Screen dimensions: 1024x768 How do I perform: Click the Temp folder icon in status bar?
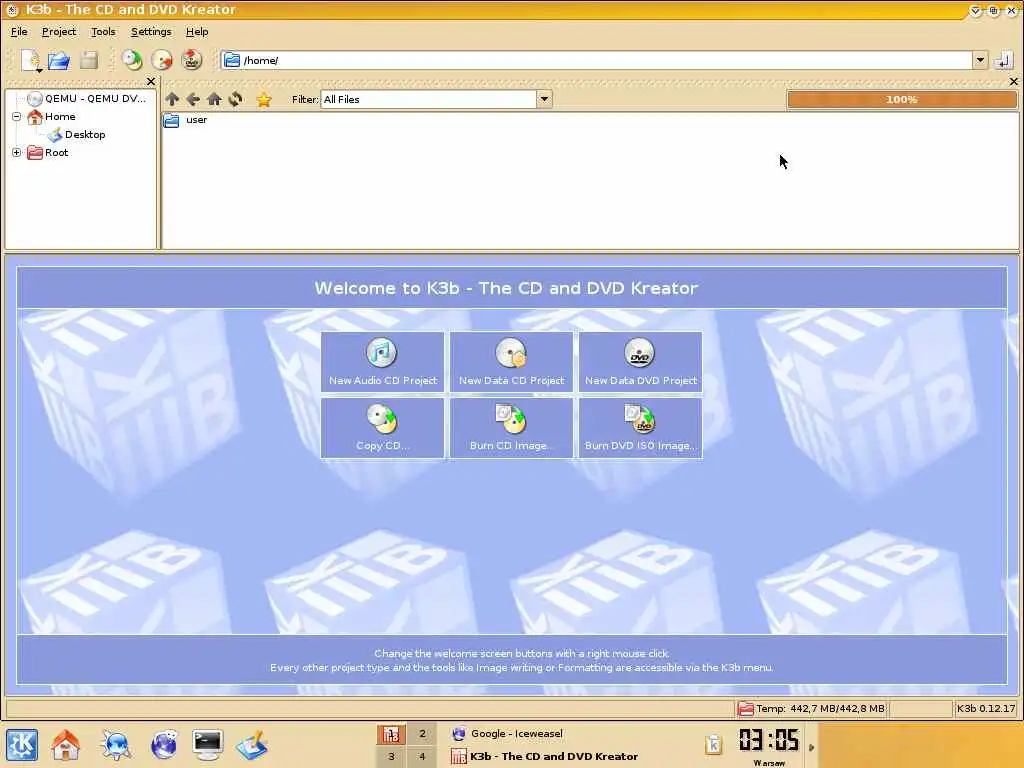point(745,709)
